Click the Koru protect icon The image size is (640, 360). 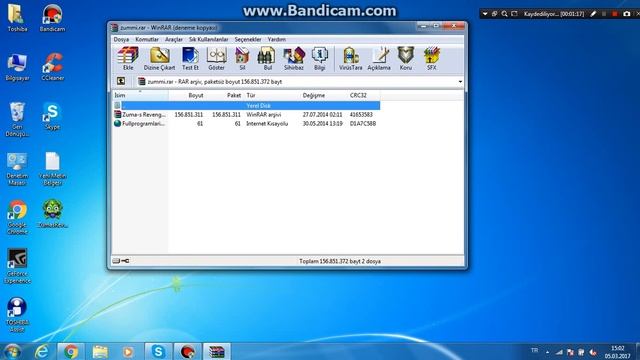tap(406, 58)
